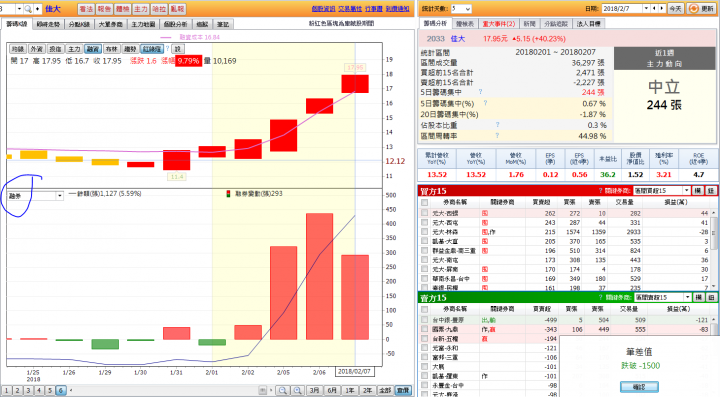Image resolution: width=720 pixels, height=397 pixels.
Task: Switch to the 法人目標 tab
Action: pos(589,24)
